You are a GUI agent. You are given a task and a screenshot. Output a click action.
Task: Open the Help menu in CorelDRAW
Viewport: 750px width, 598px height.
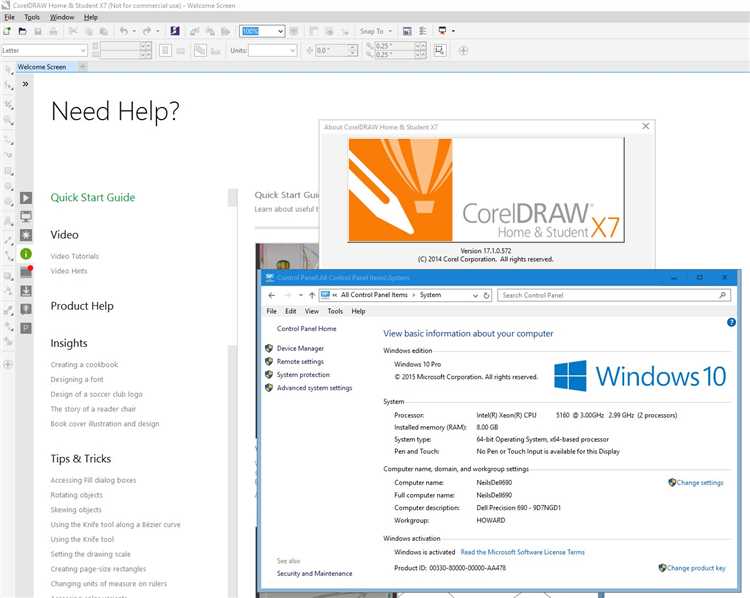click(91, 17)
